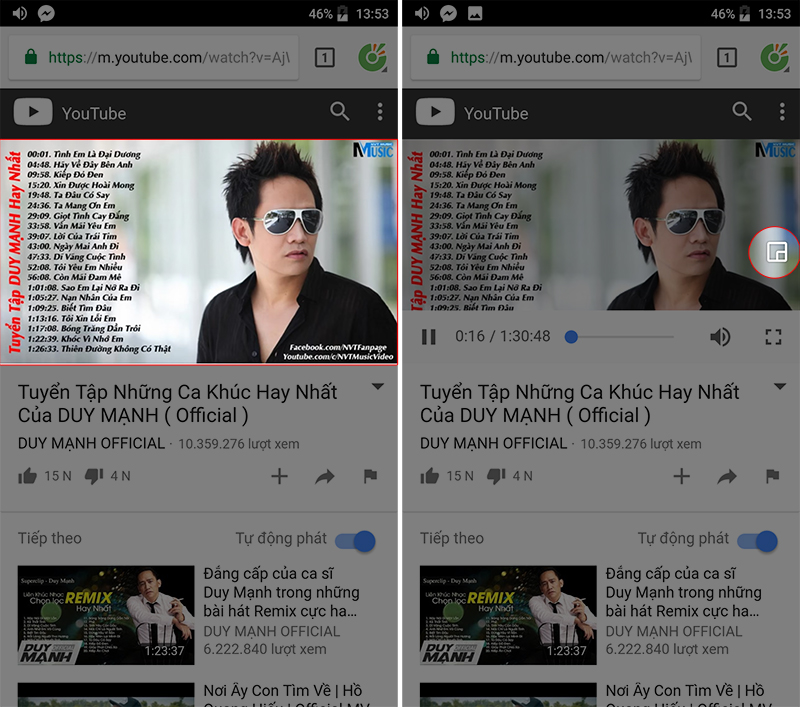Open Remix video thumbnail in left screenshot
This screenshot has width=800, height=707.
(x=106, y=615)
